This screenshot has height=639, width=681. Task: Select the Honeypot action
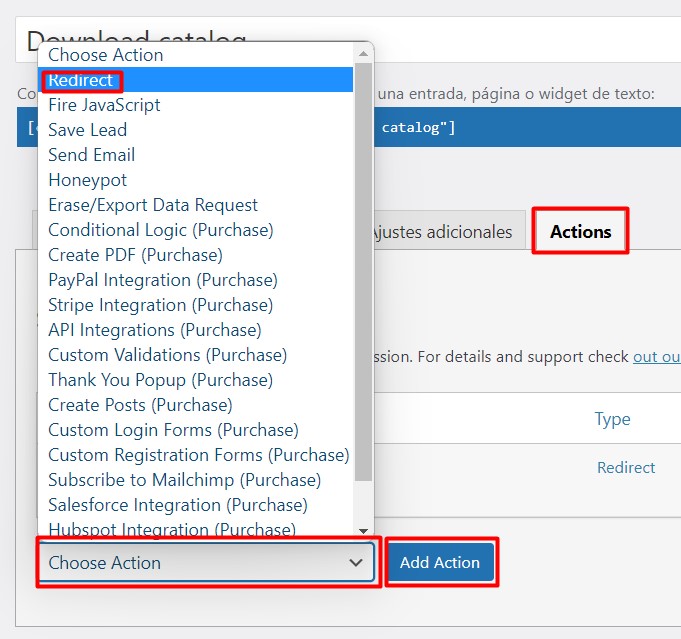click(87, 180)
